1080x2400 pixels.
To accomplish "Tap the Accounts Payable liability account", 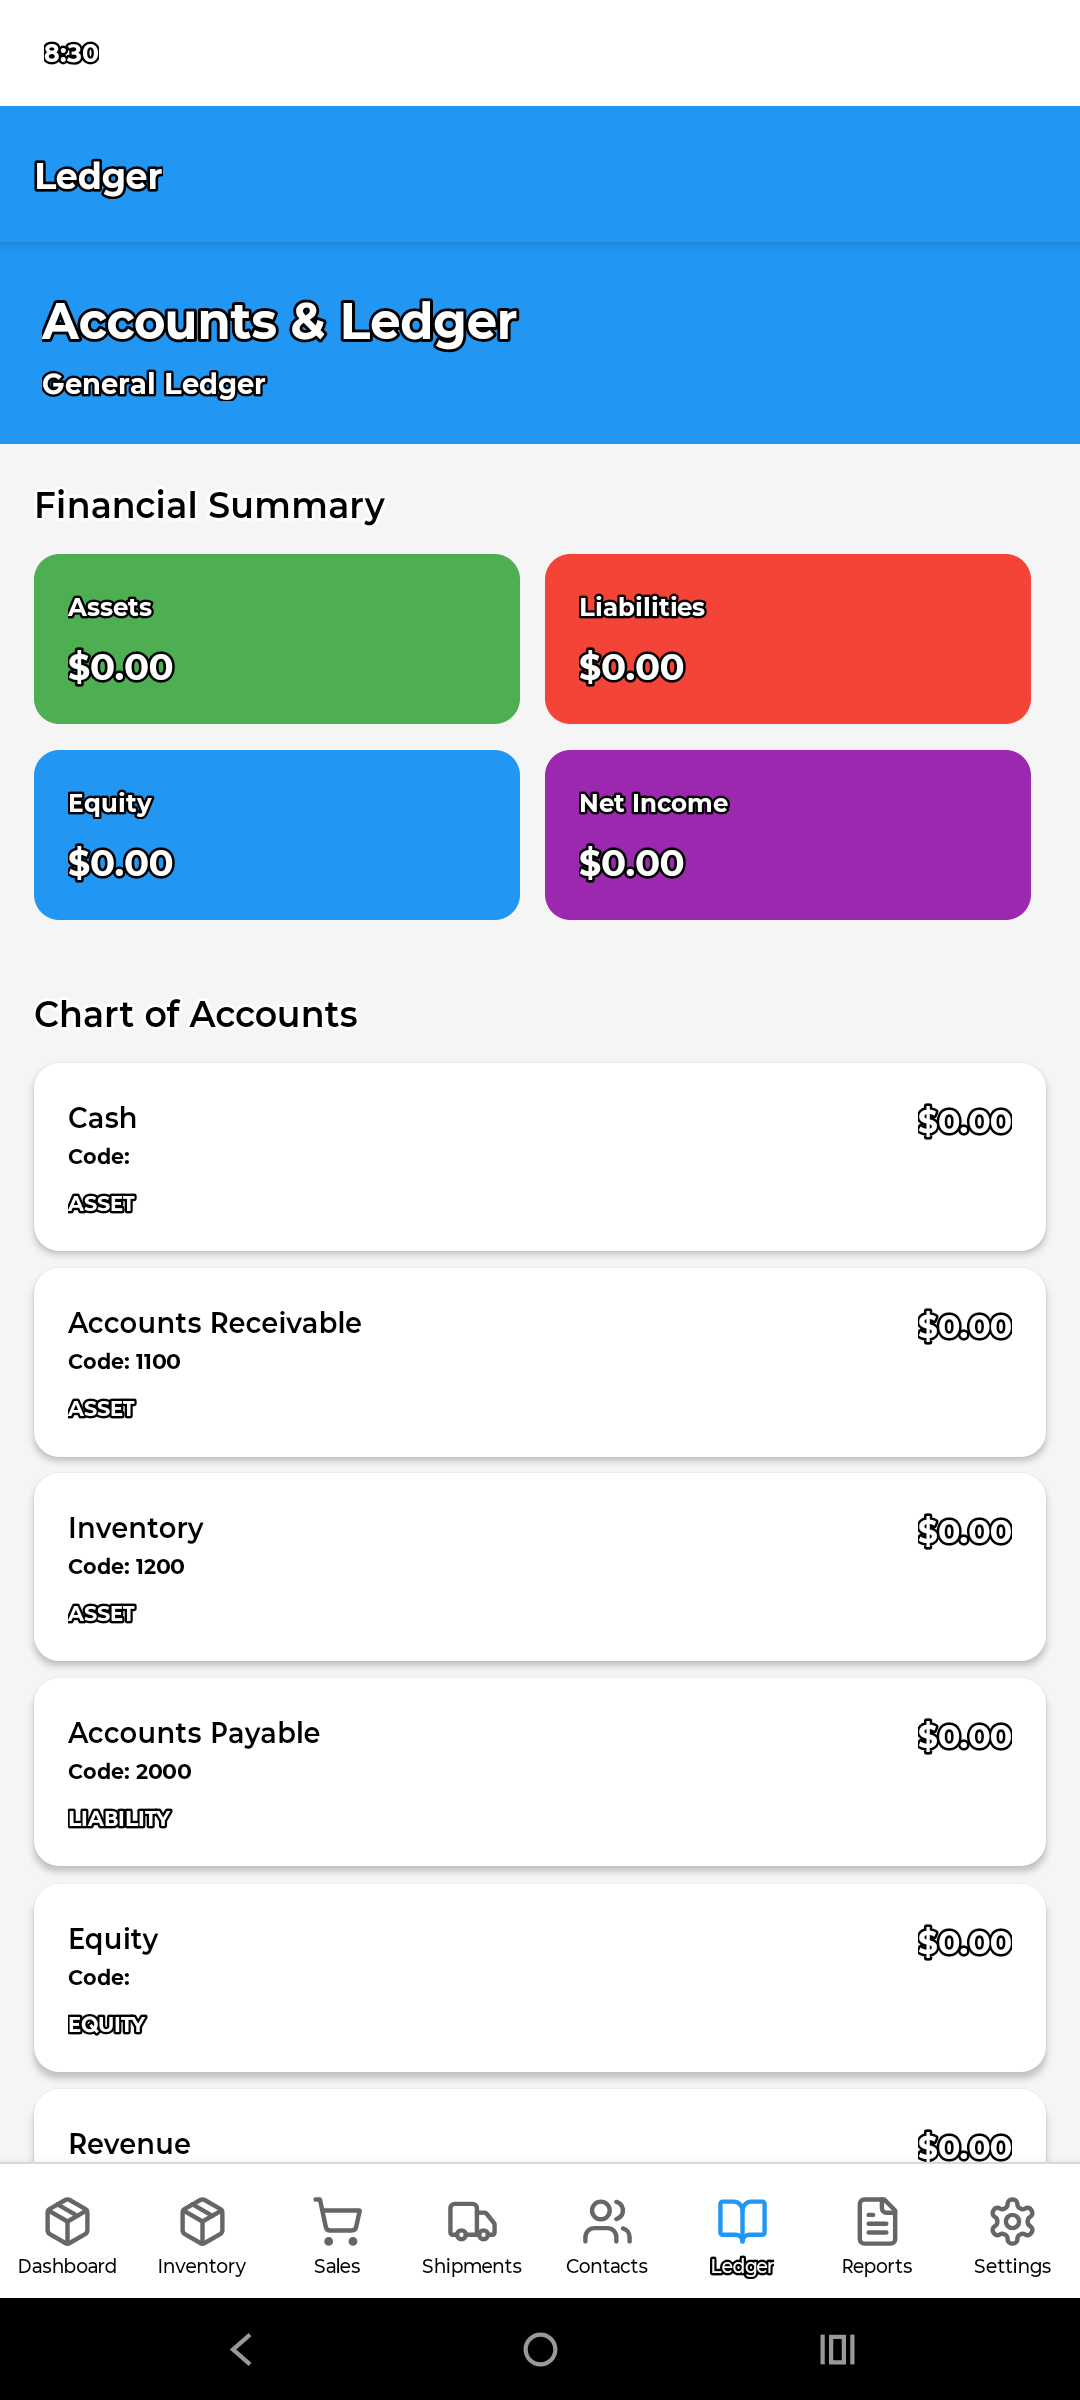I will coord(540,1772).
